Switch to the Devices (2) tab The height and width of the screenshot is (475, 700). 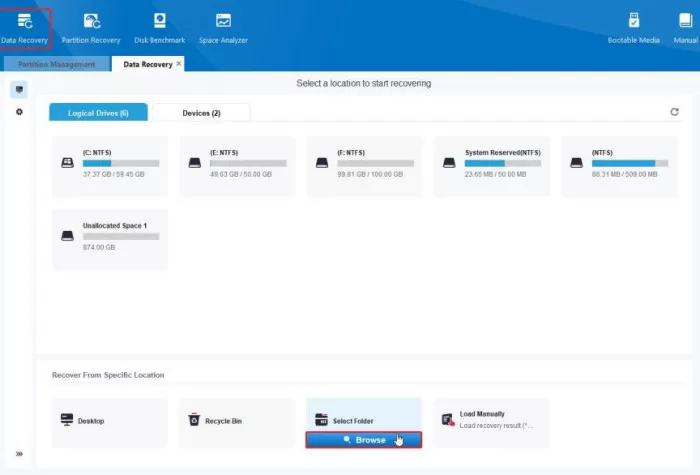(201, 113)
